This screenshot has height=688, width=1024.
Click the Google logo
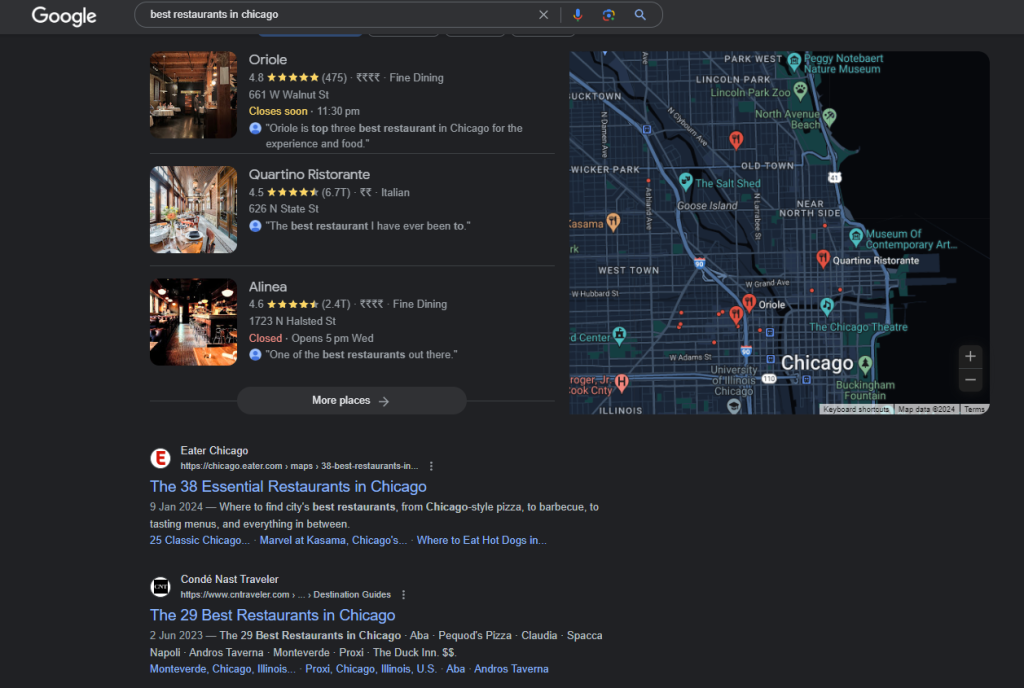click(x=63, y=15)
